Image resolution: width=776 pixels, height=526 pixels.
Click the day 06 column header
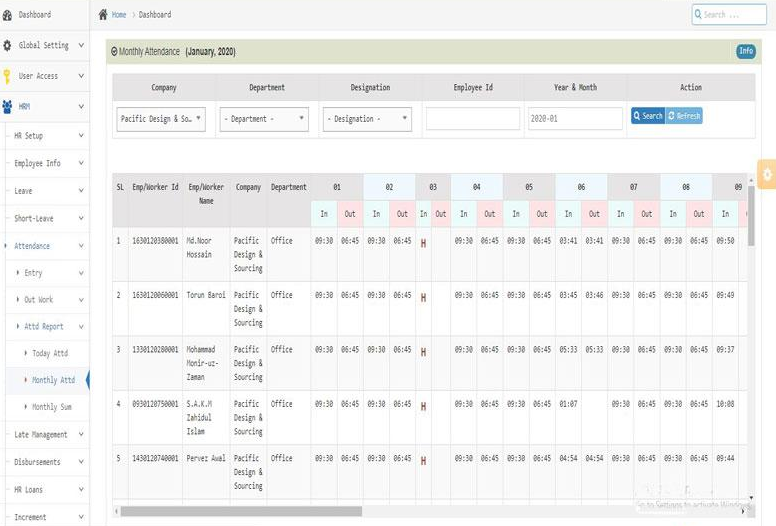click(x=582, y=187)
